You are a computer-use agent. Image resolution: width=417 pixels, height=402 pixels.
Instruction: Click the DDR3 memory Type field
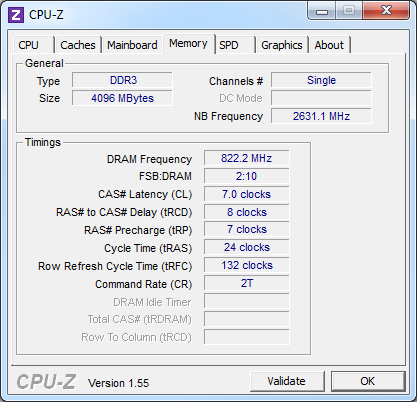(122, 80)
